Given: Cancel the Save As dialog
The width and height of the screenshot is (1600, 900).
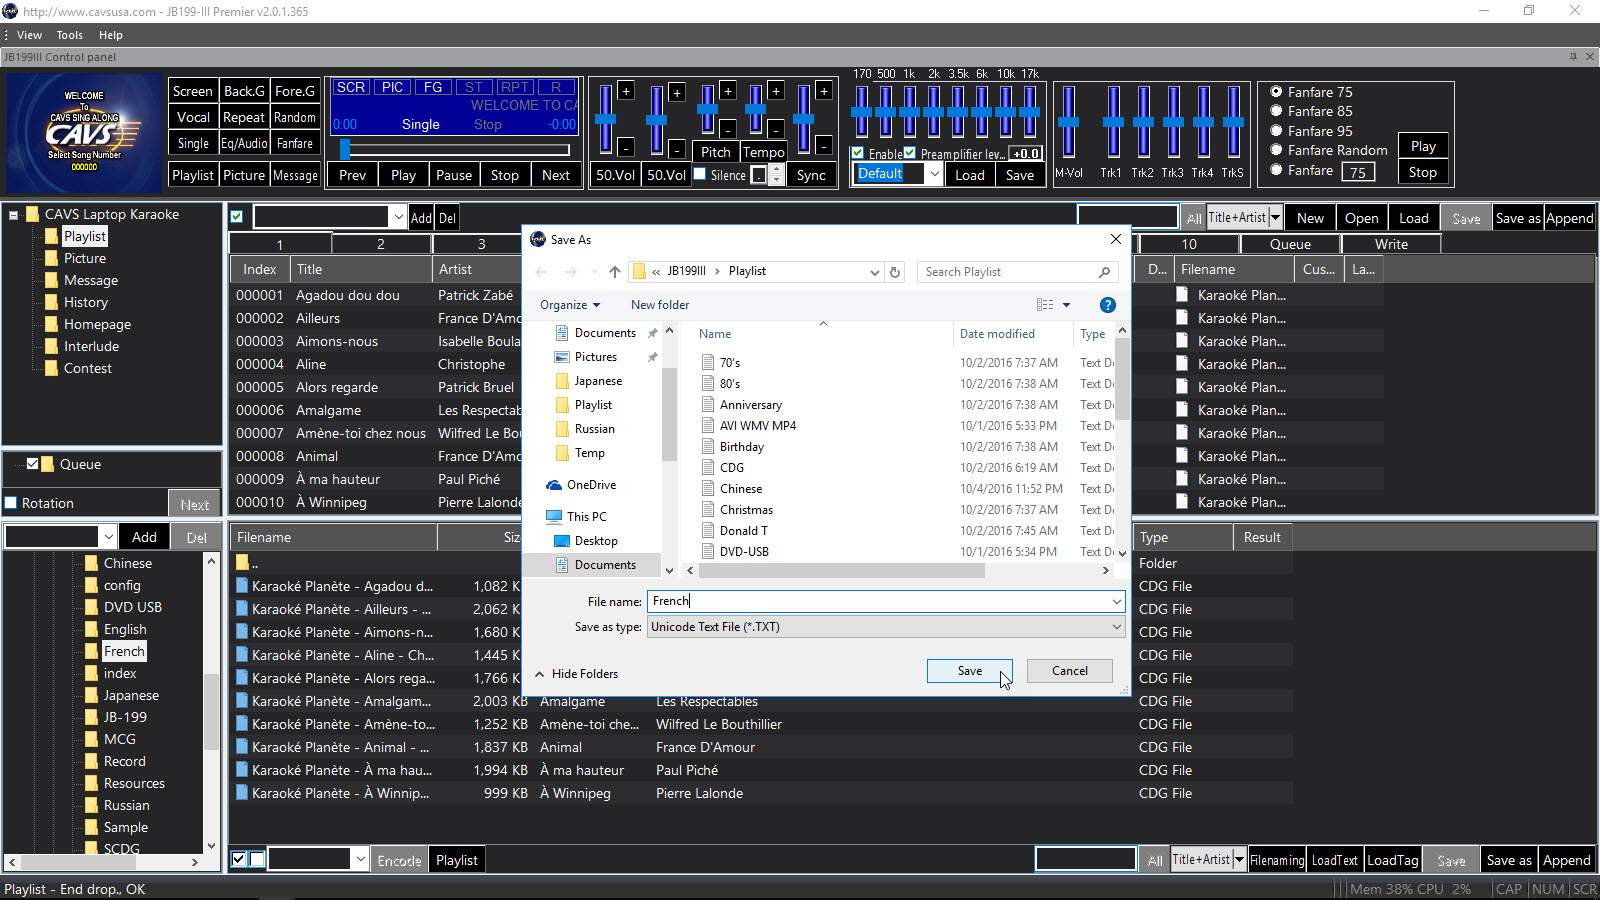Looking at the screenshot, I should click(1069, 671).
